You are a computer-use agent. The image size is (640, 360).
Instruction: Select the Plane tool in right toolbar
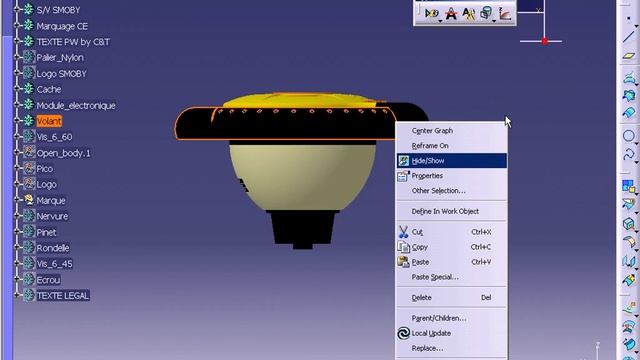tap(629, 56)
